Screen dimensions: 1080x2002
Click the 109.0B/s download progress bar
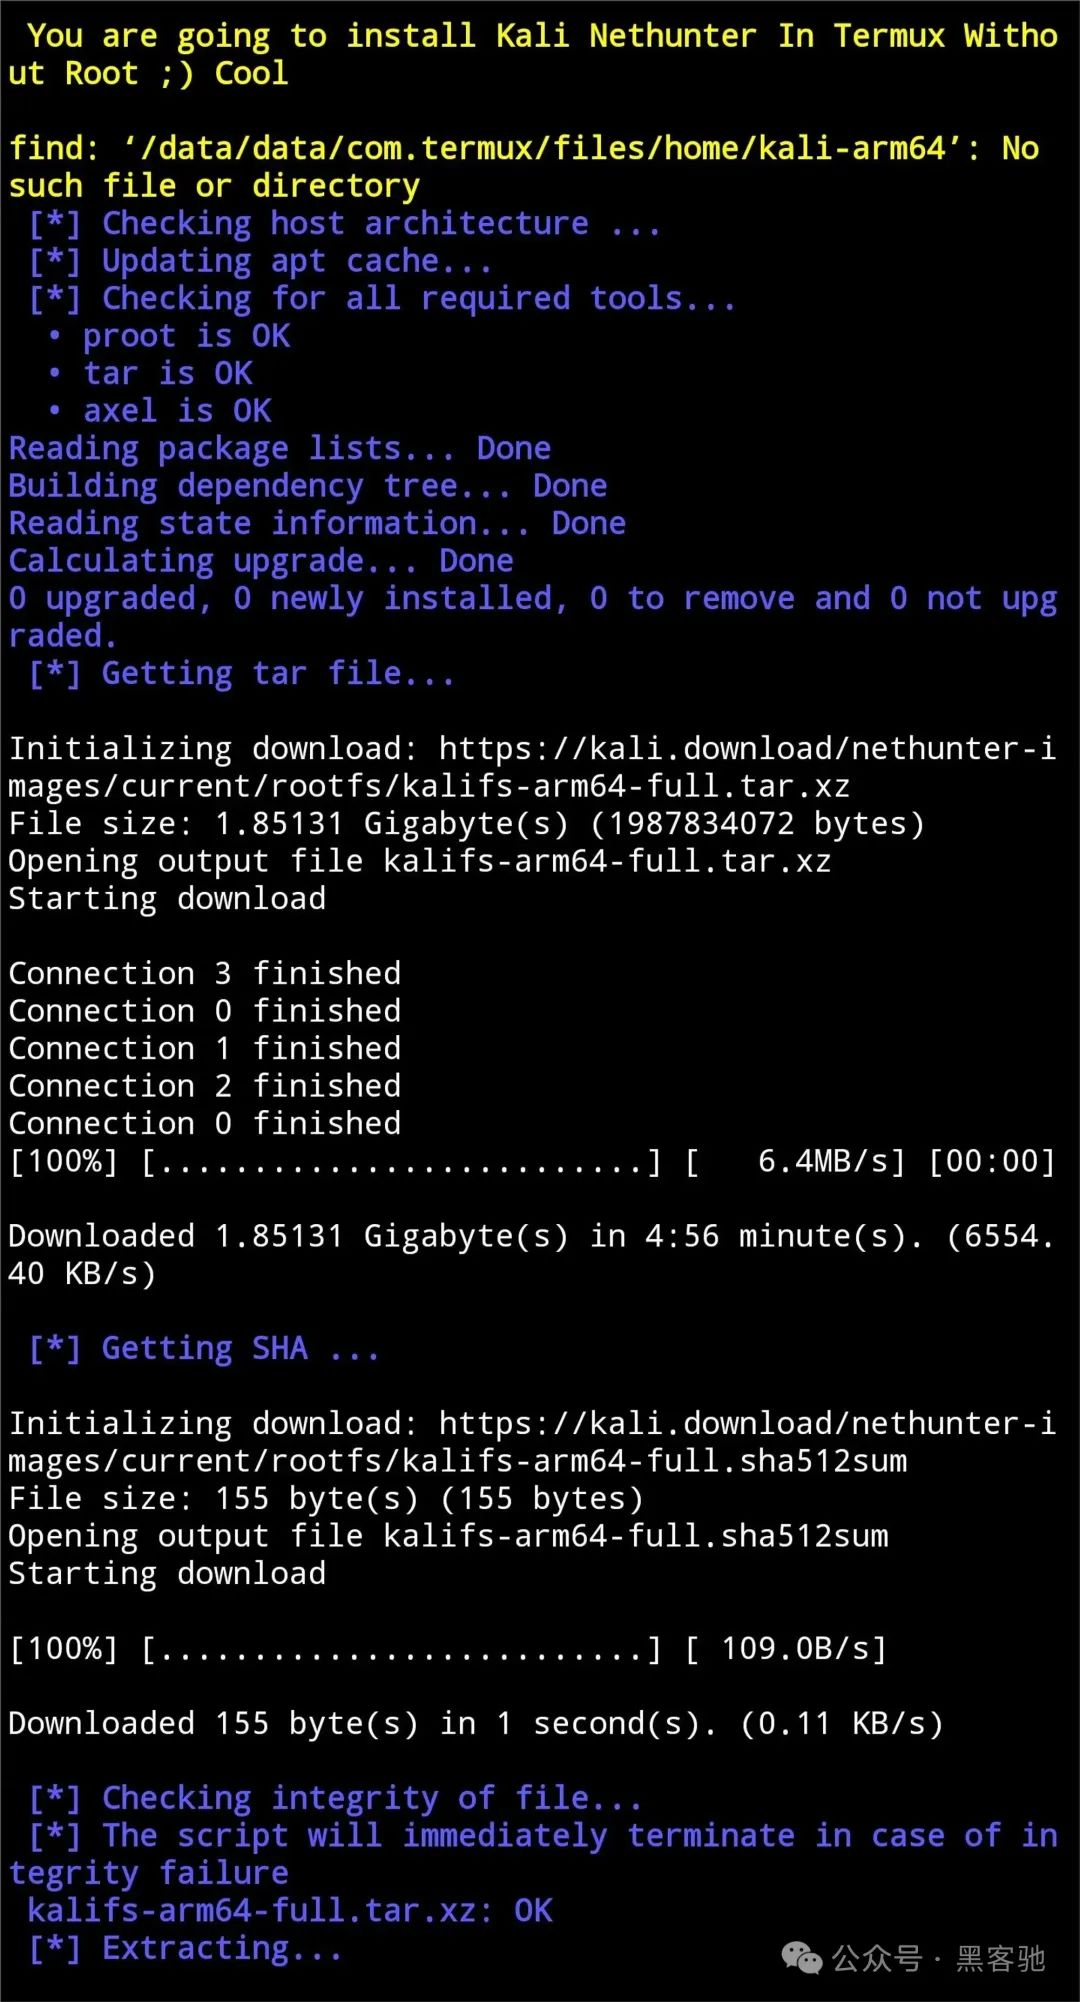click(x=448, y=1648)
